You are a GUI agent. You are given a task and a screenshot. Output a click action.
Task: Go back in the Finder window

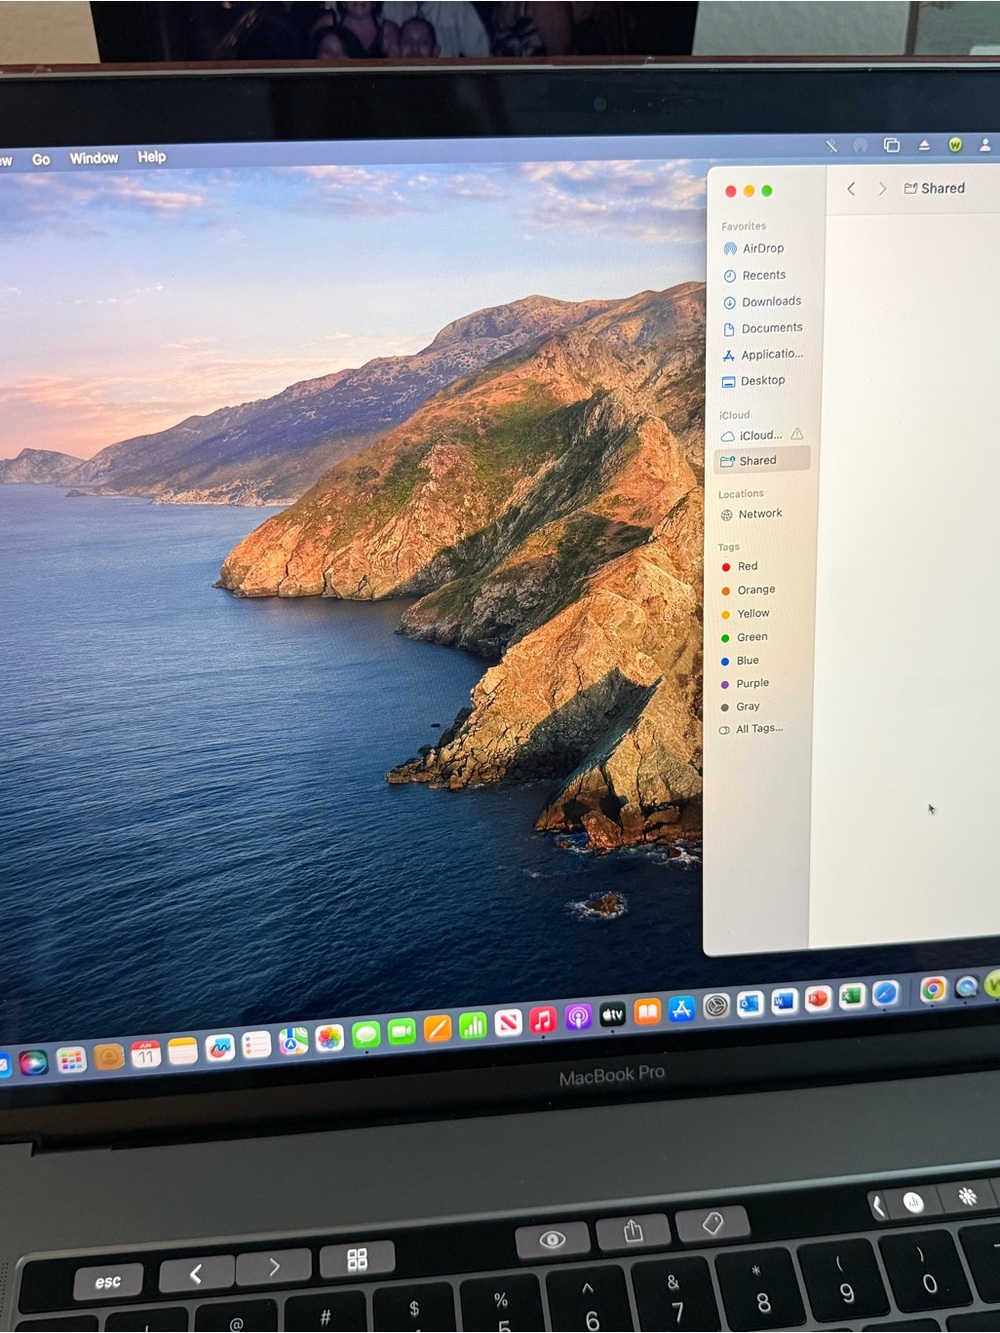pos(851,189)
